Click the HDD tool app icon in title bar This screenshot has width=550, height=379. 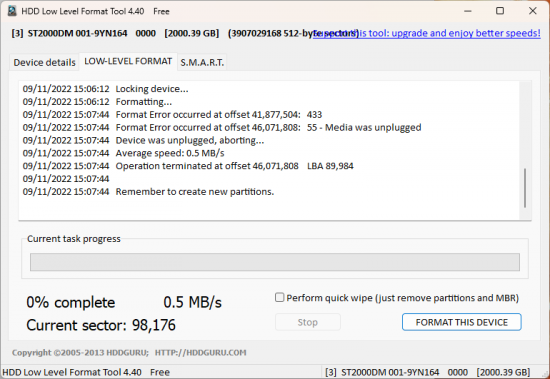(x=12, y=11)
